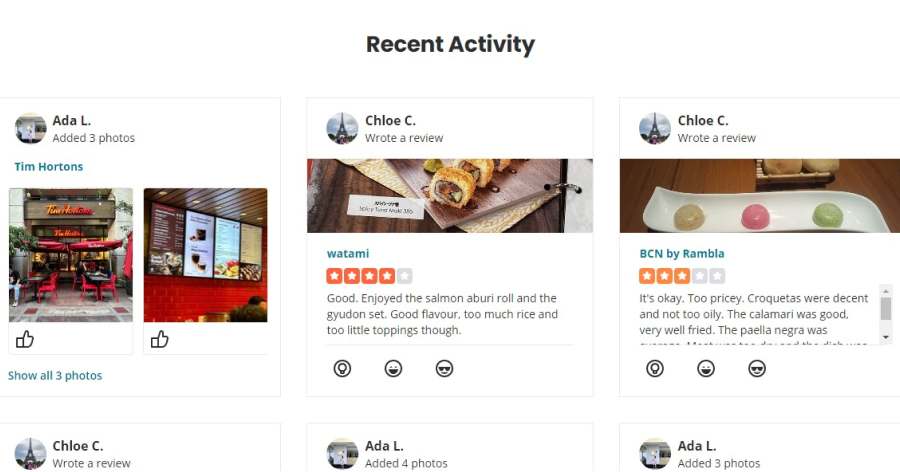The image size is (900, 472).
Task: Open the watami business page
Action: 348,253
